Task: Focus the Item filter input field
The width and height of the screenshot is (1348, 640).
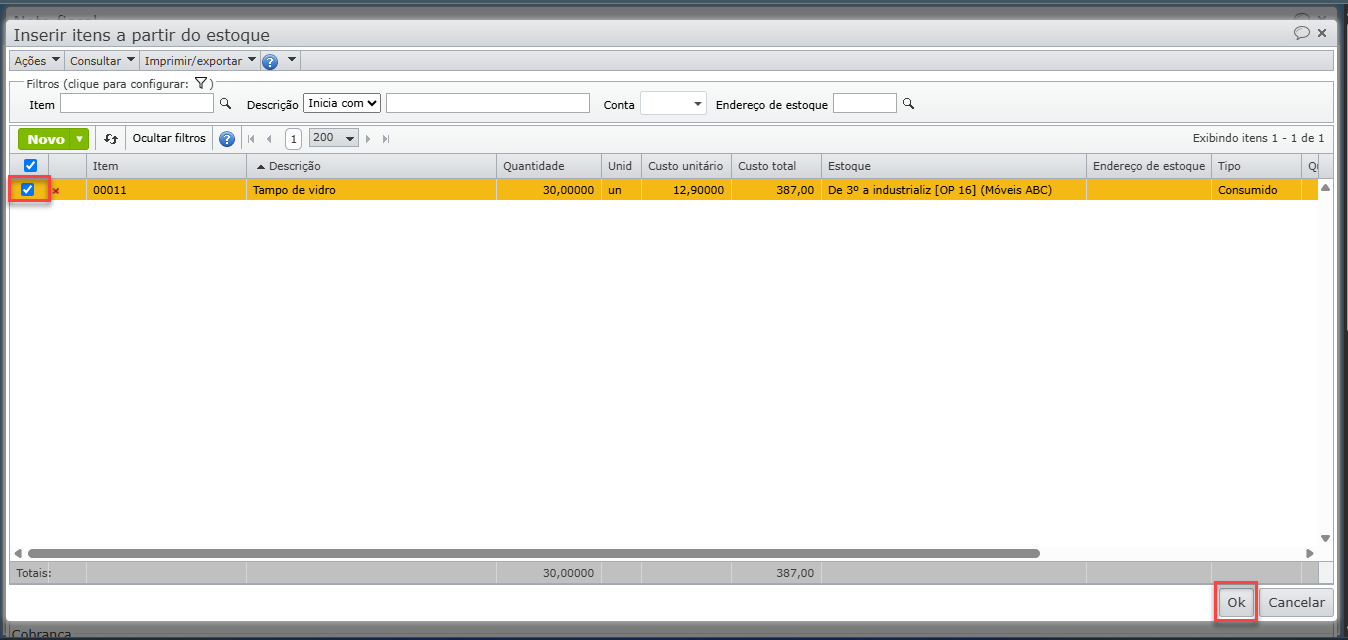Action: 137,103
